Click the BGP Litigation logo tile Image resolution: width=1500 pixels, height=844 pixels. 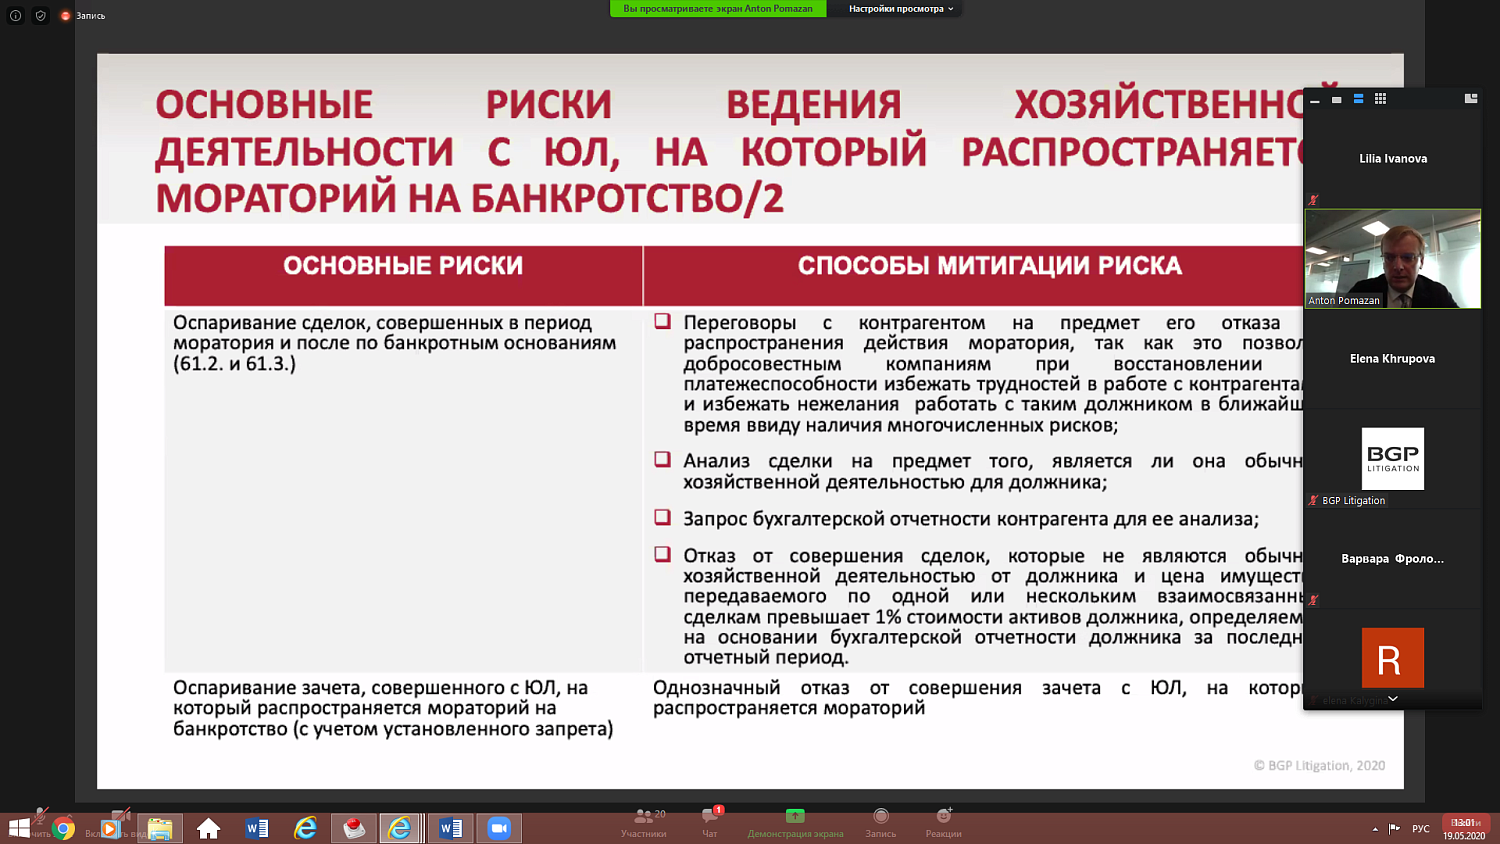pos(1393,459)
